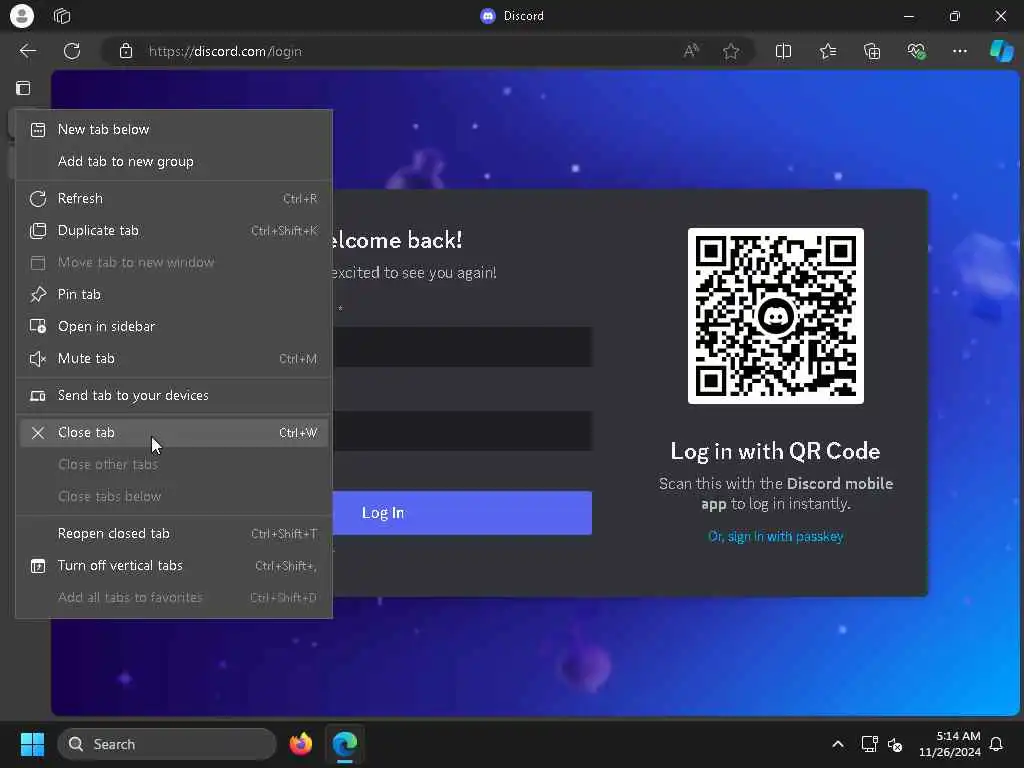Open Read aloud icon in address bar
The height and width of the screenshot is (768, 1024).
pos(691,51)
